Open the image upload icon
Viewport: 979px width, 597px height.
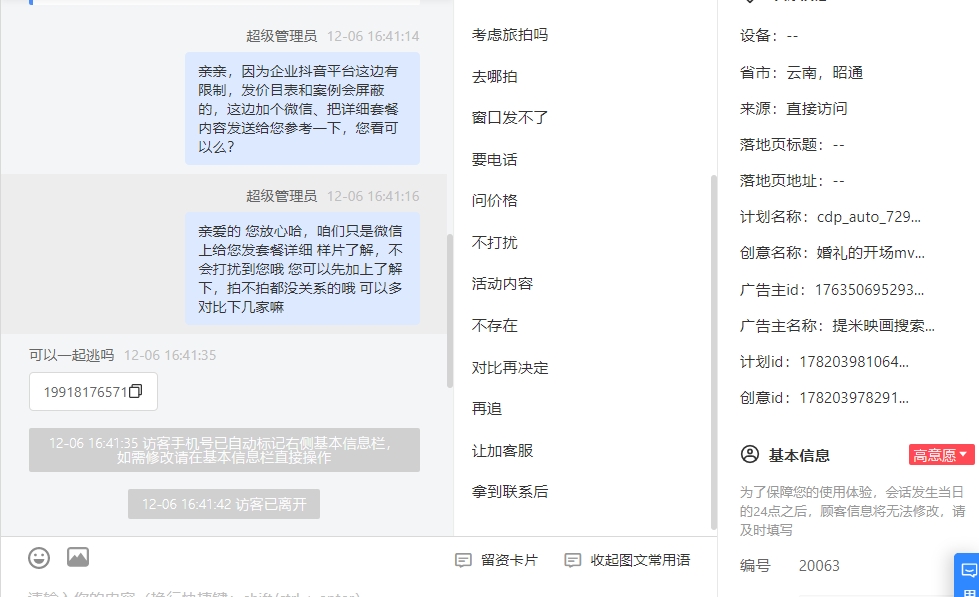coord(78,557)
